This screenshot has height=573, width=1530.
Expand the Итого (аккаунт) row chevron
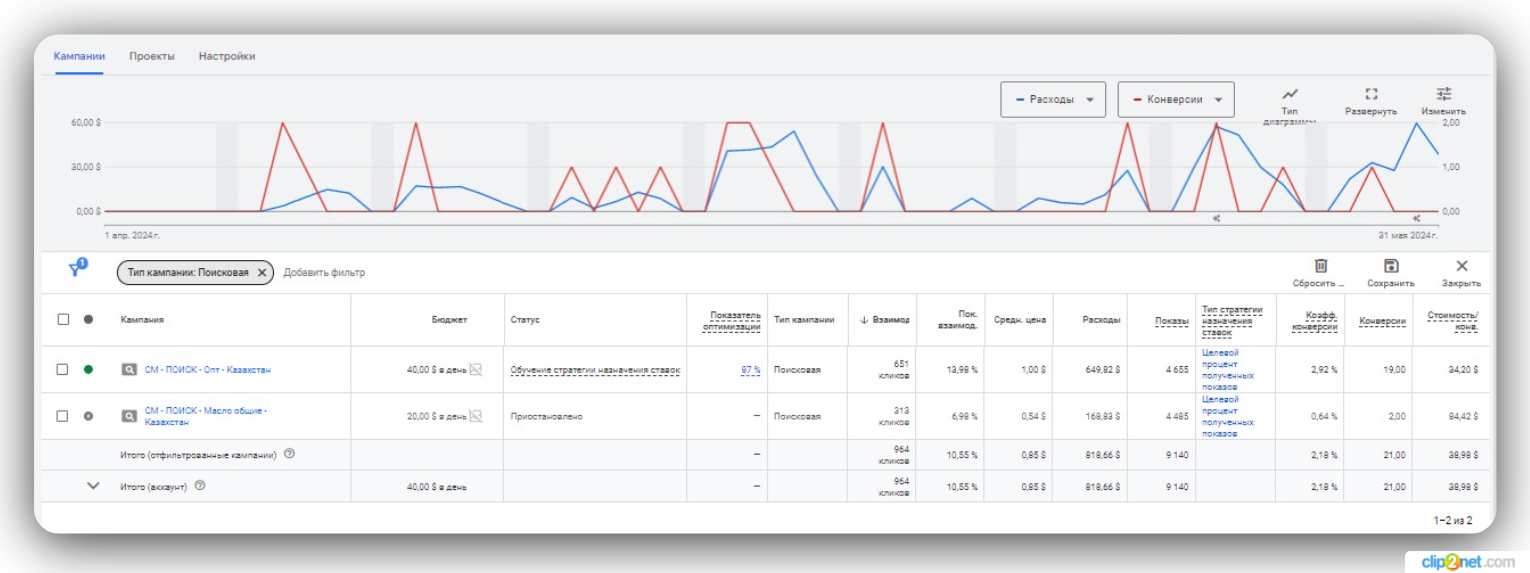pos(94,486)
